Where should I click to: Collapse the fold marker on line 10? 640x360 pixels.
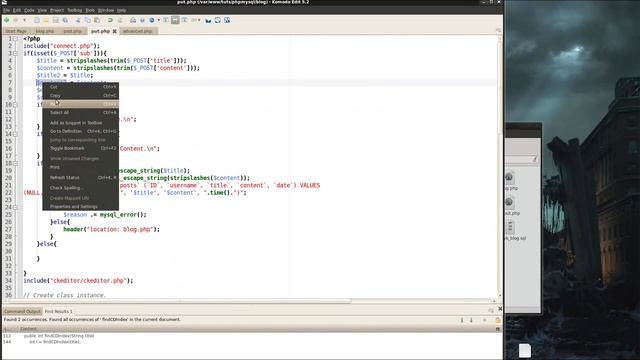[x=15, y=104]
